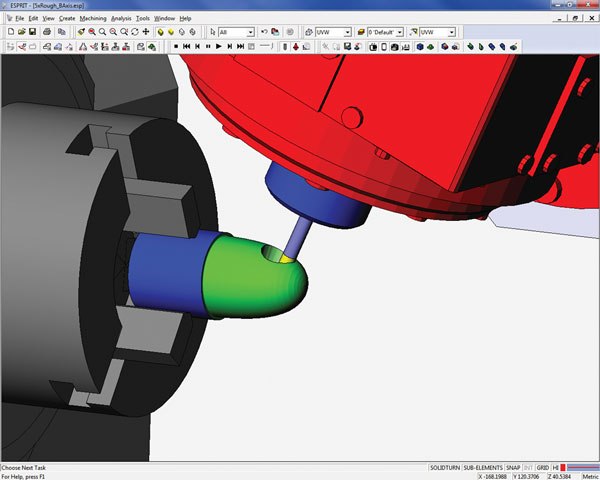Click the New document icon
The width and height of the screenshot is (600, 480).
coord(9,32)
